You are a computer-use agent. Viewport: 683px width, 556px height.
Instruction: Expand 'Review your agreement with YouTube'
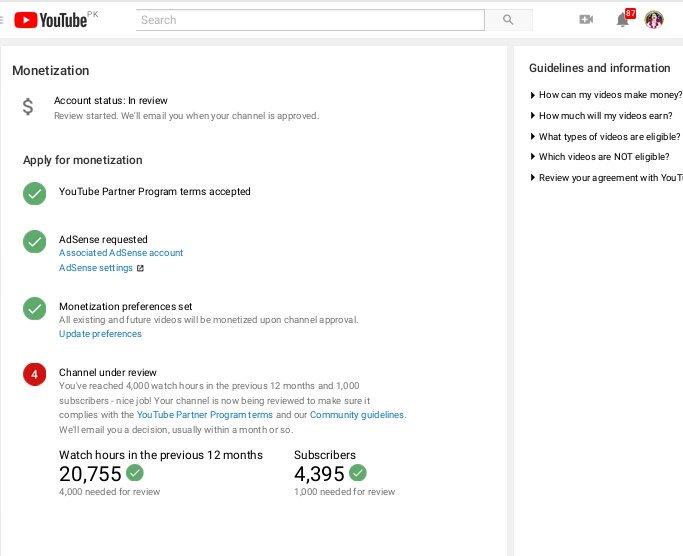[x=606, y=178]
